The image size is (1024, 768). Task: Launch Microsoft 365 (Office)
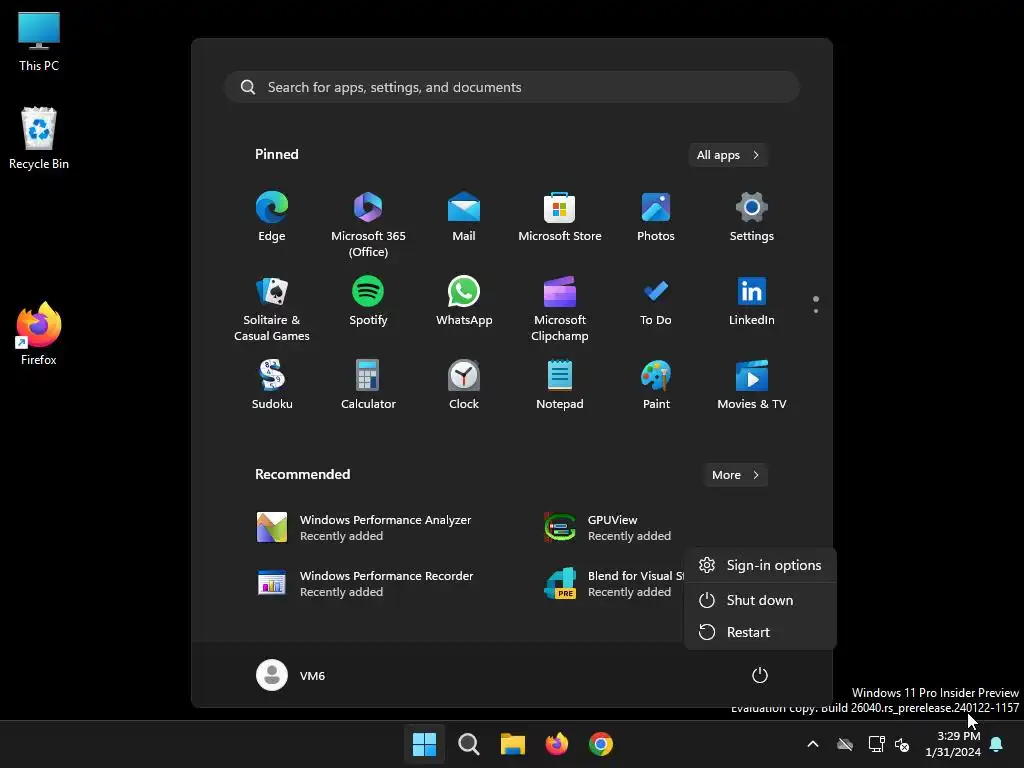coord(368,224)
